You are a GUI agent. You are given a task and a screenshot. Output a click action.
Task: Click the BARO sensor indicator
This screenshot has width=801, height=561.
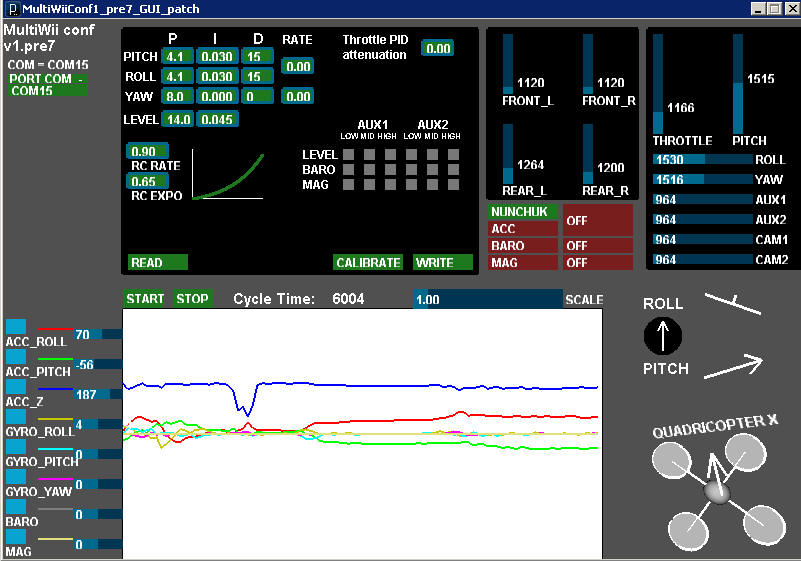click(x=523, y=245)
